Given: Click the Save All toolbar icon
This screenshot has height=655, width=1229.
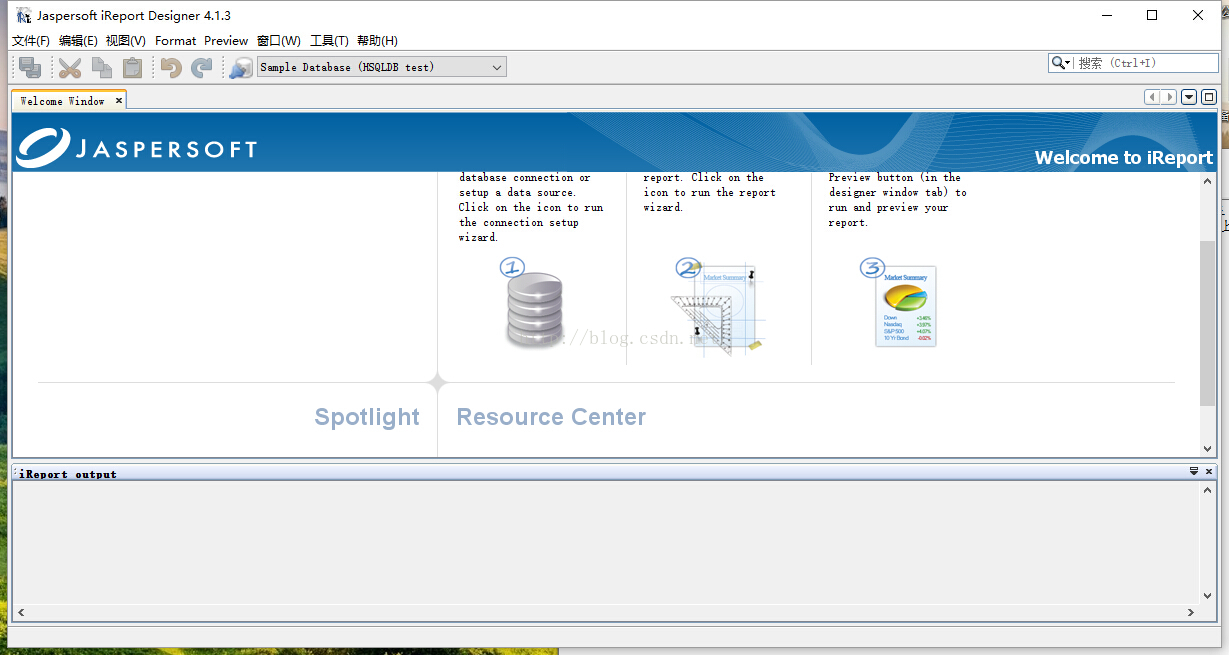Looking at the screenshot, I should tap(30, 67).
